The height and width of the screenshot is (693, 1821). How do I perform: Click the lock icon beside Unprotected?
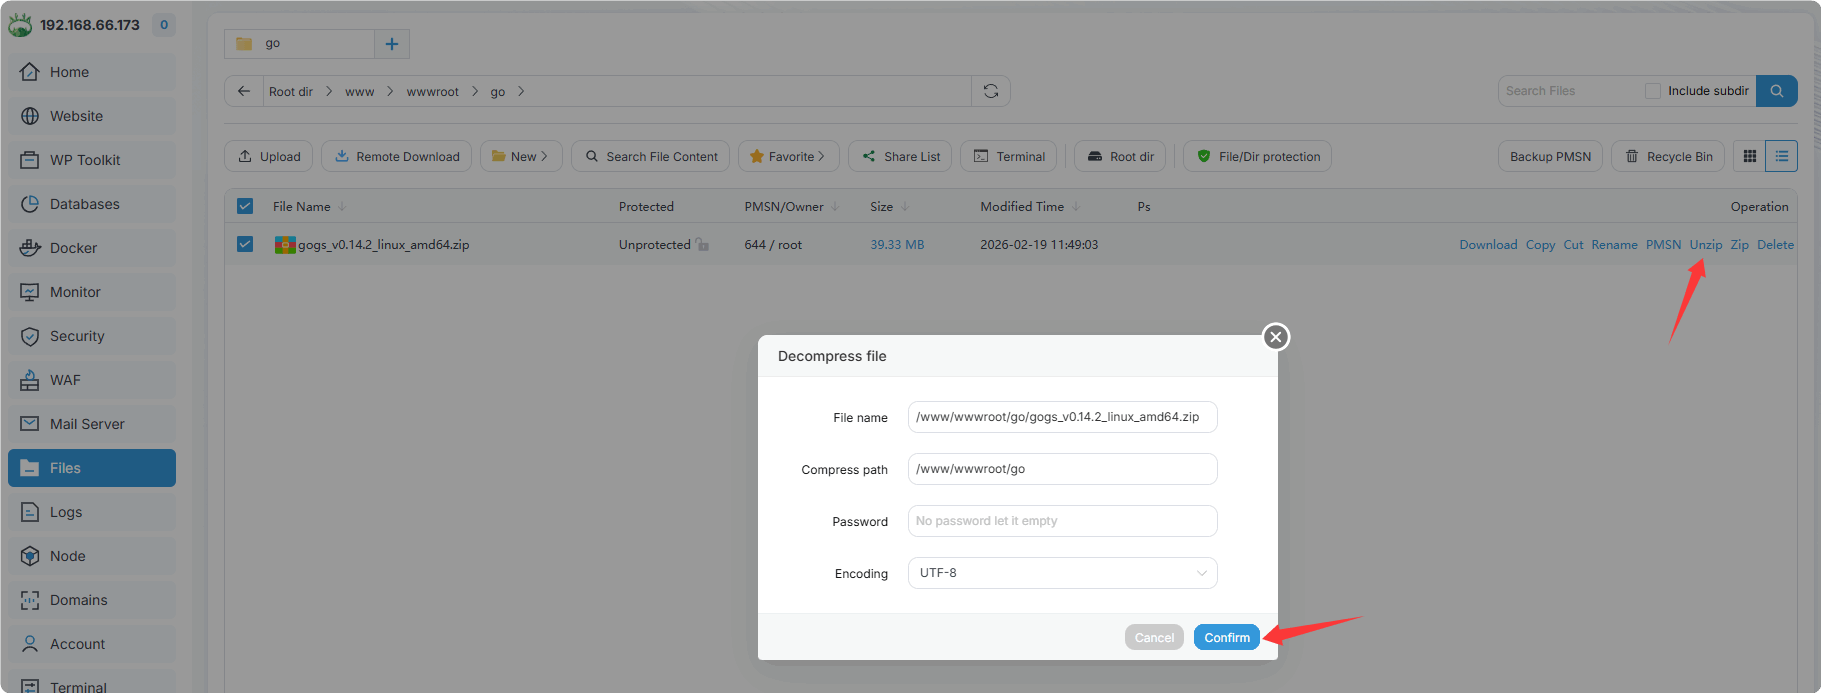pos(703,245)
